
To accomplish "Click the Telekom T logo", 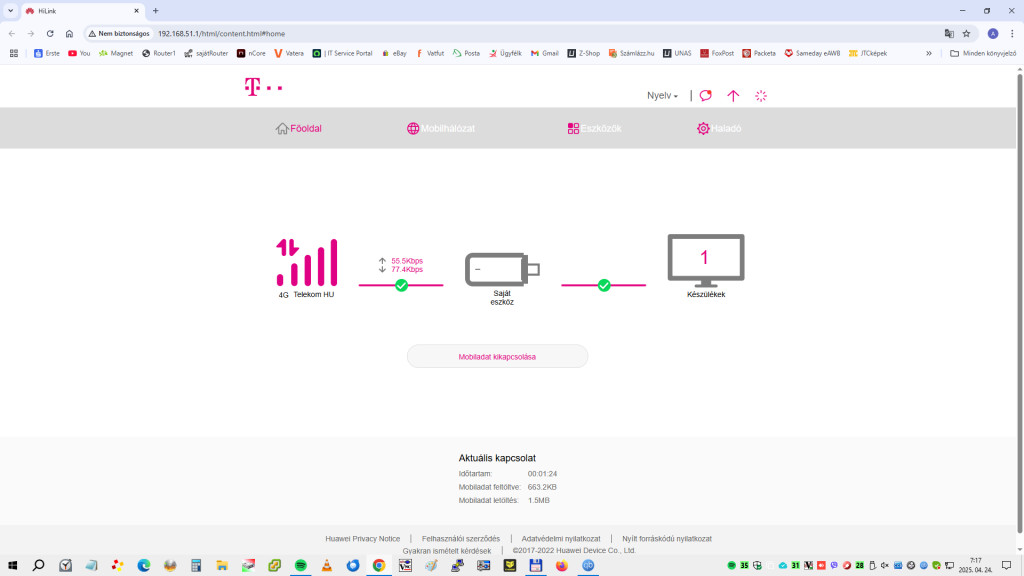I will click(263, 87).
